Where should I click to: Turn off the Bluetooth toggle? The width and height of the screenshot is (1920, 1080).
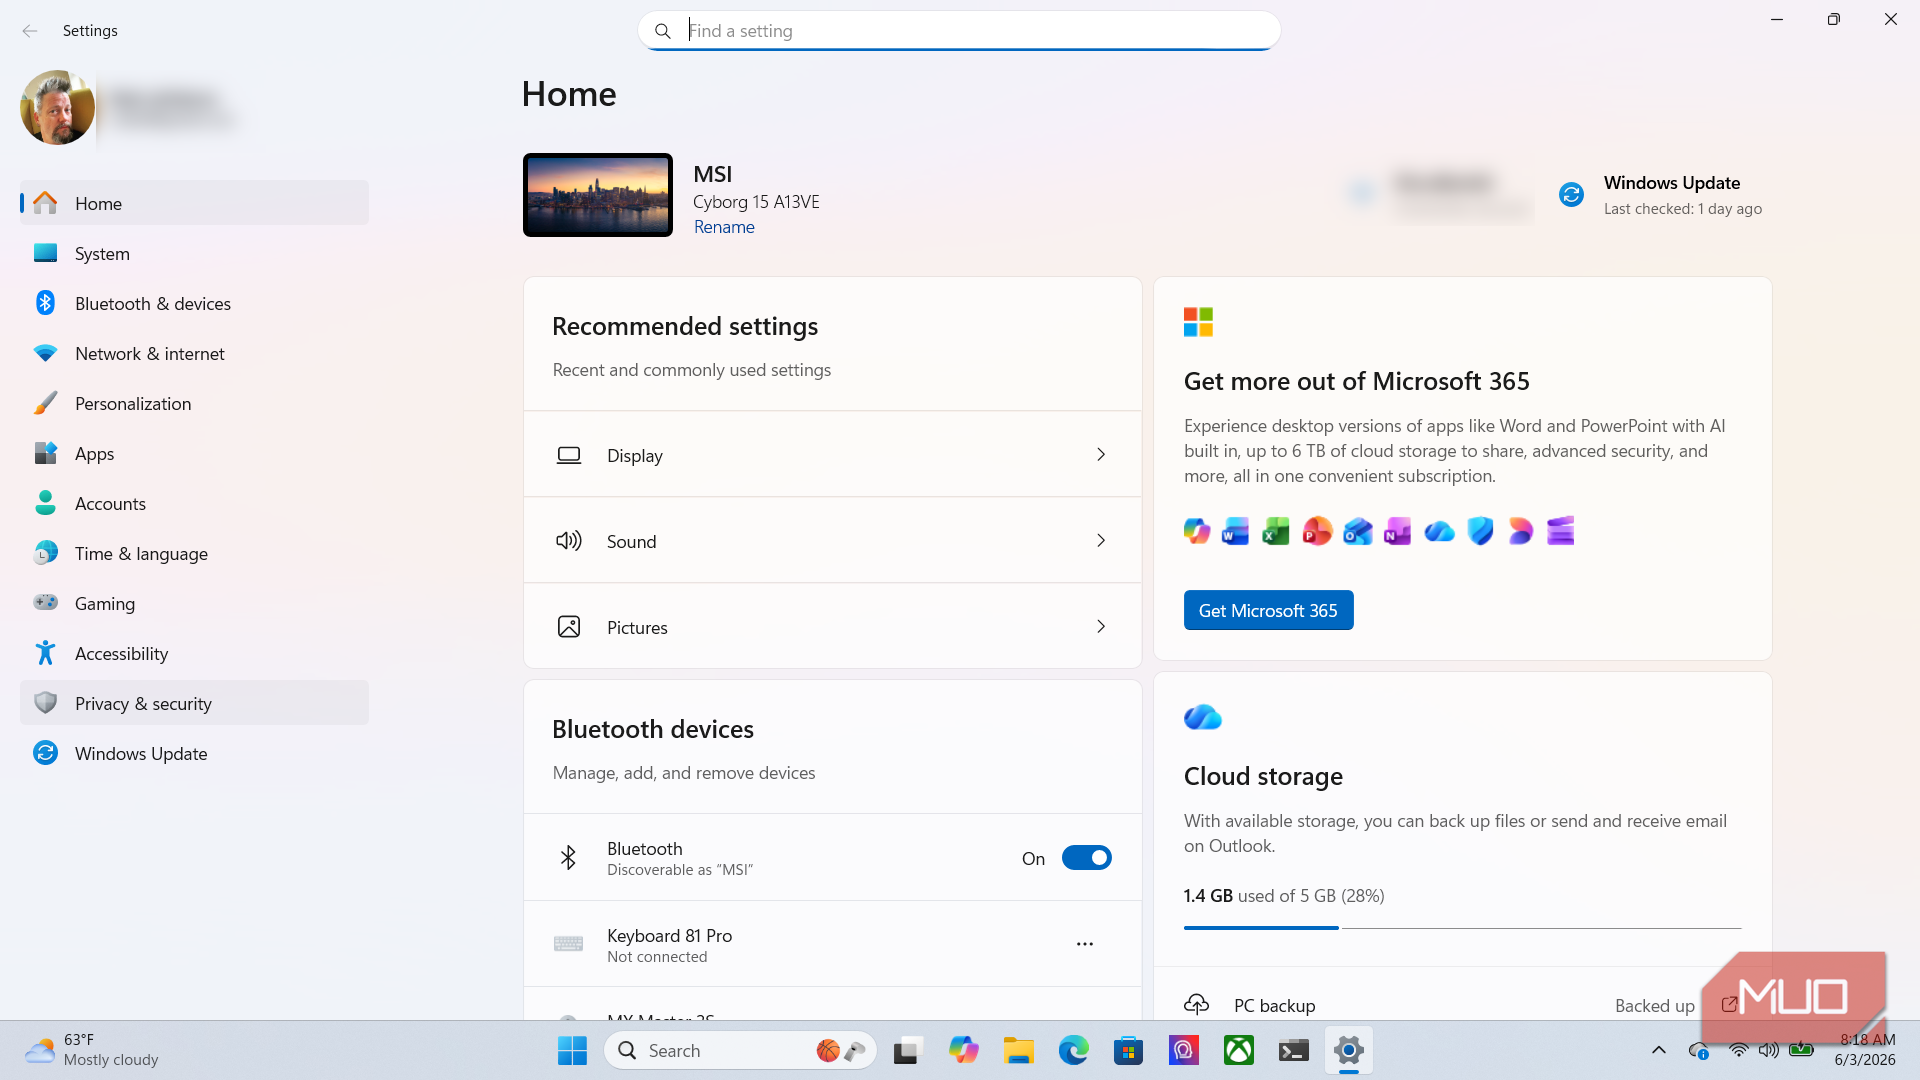pos(1087,858)
